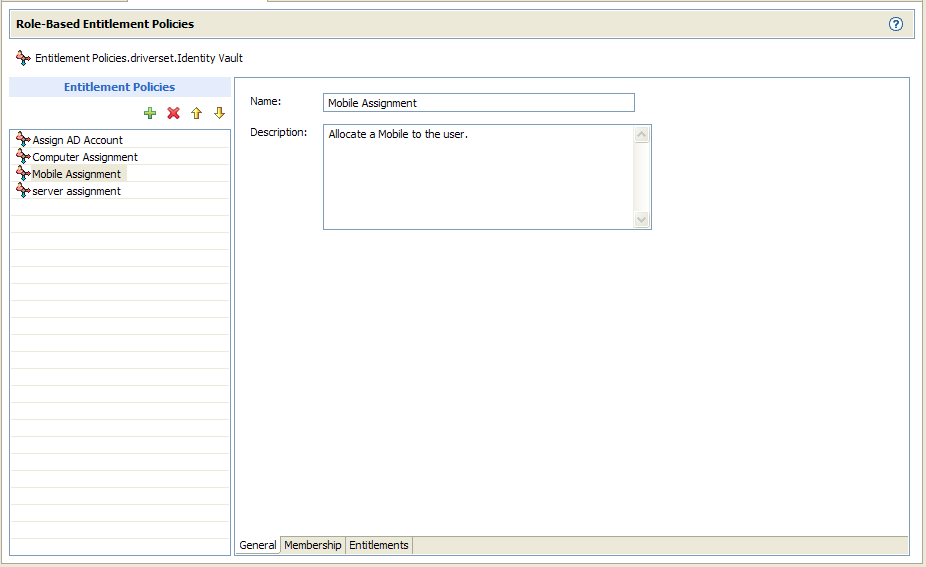Click the Name: label
This screenshot has width=926, height=567.
[x=266, y=101]
